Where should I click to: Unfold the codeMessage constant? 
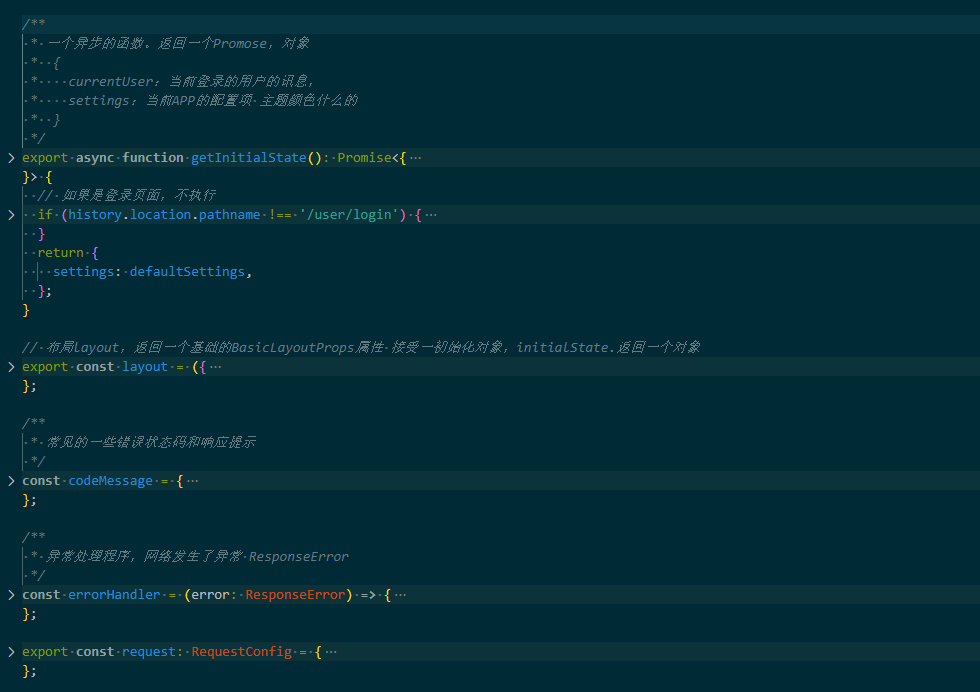click(x=11, y=481)
